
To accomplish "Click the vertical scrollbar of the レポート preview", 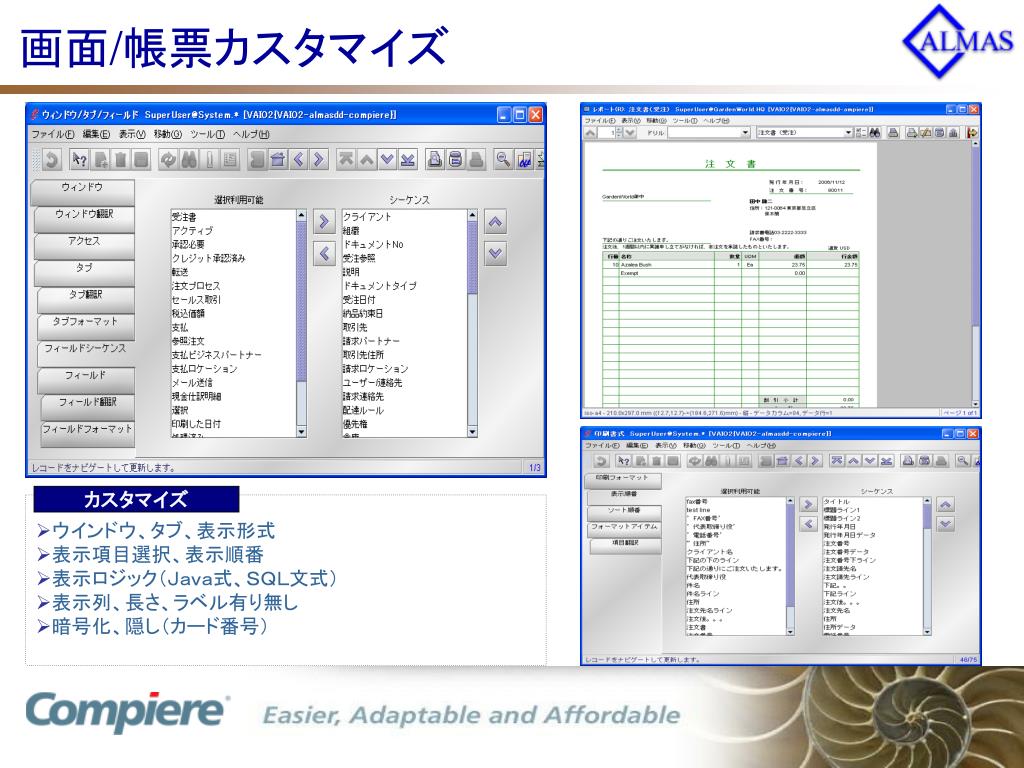I will click(976, 273).
